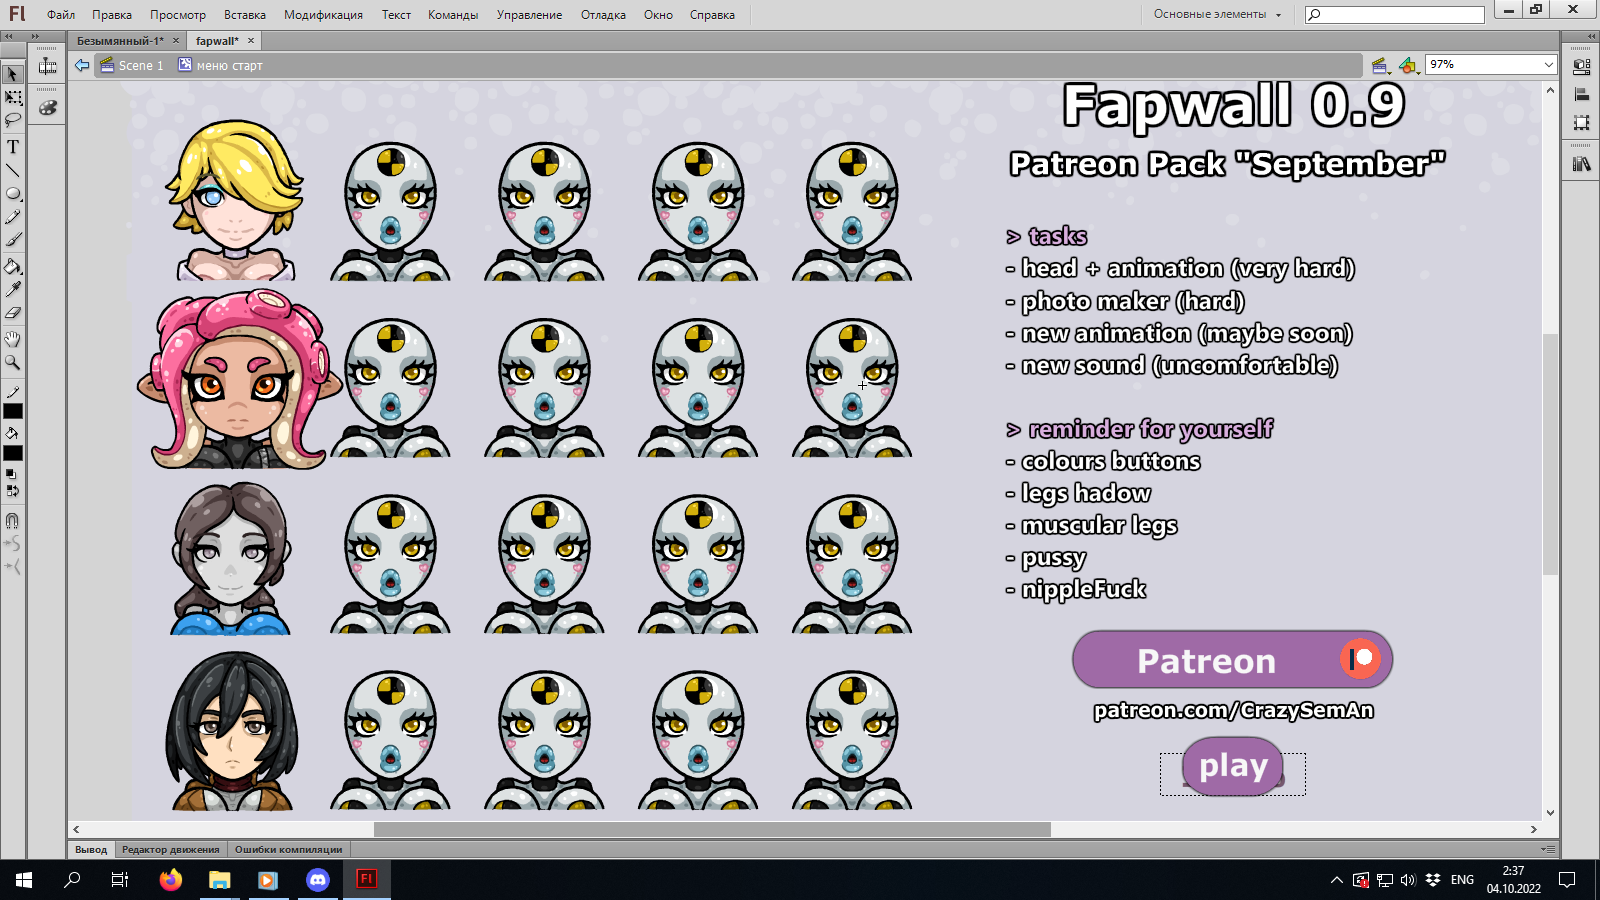Go back to previous scene with arrow
Viewport: 1600px width, 900px height.
[x=82, y=65]
